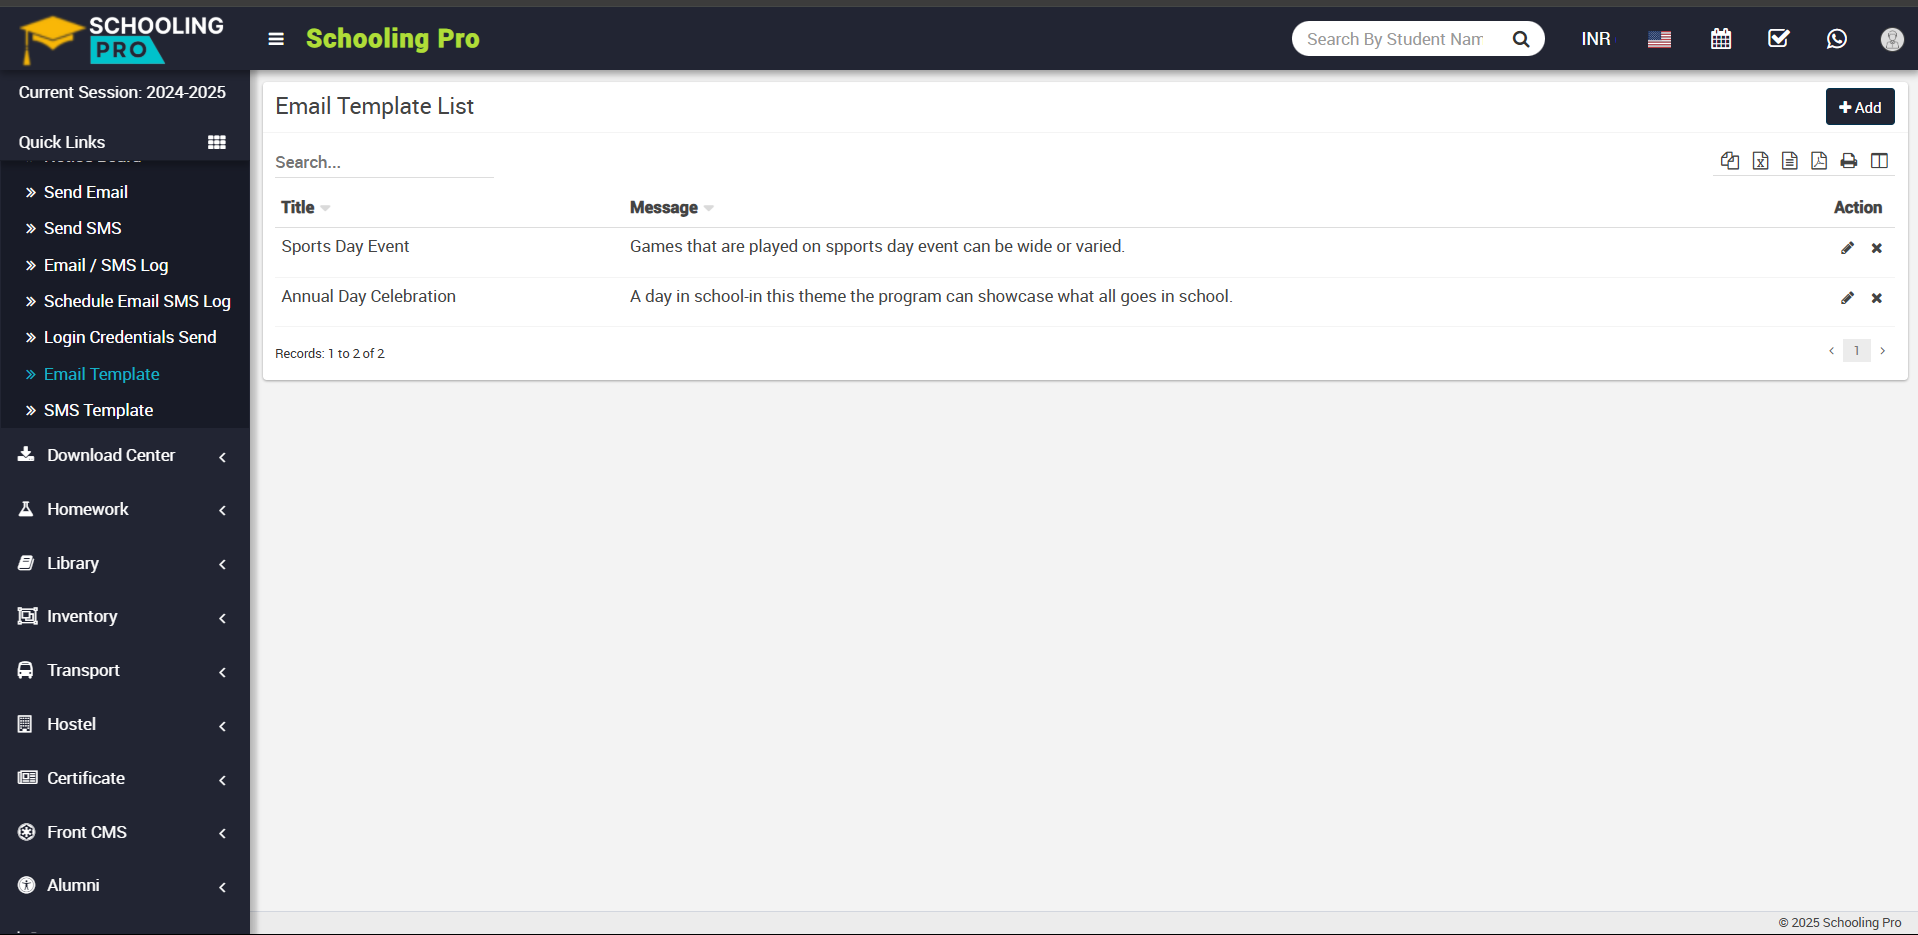
Task: Click the Add button
Action: (x=1860, y=107)
